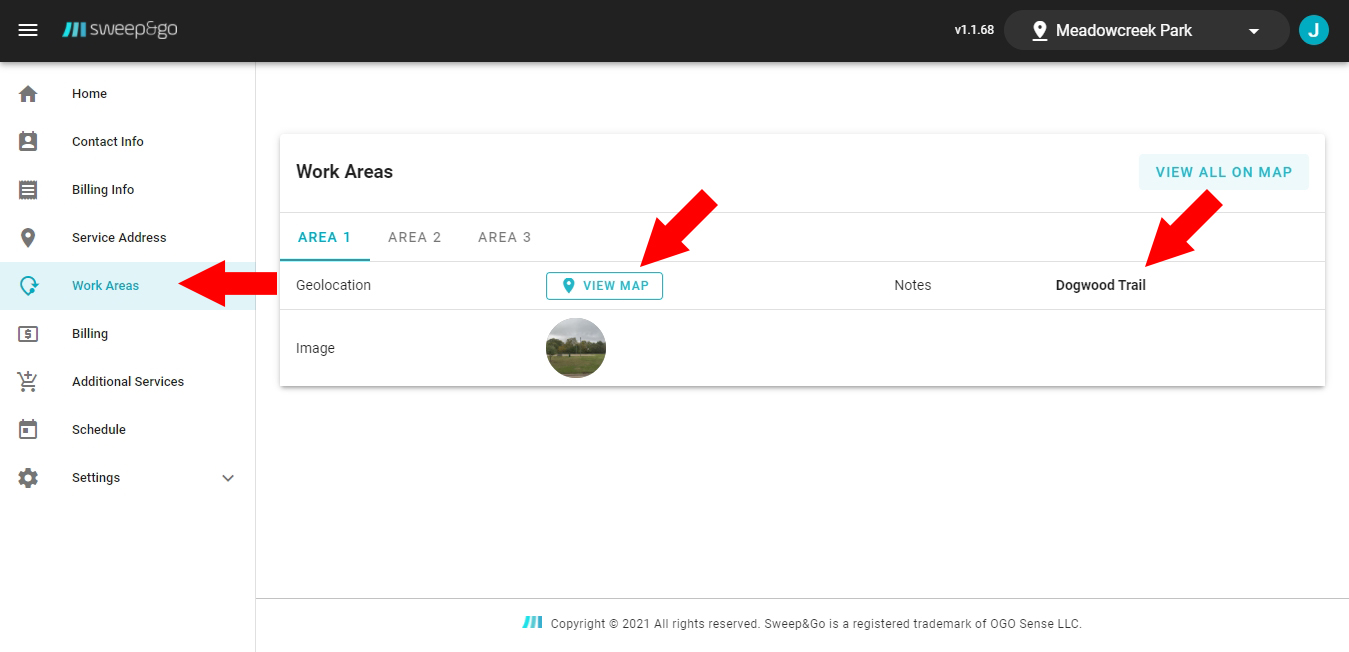The height and width of the screenshot is (652, 1349).
Task: Open Meadowcreek Park location dropdown
Action: tap(1145, 31)
